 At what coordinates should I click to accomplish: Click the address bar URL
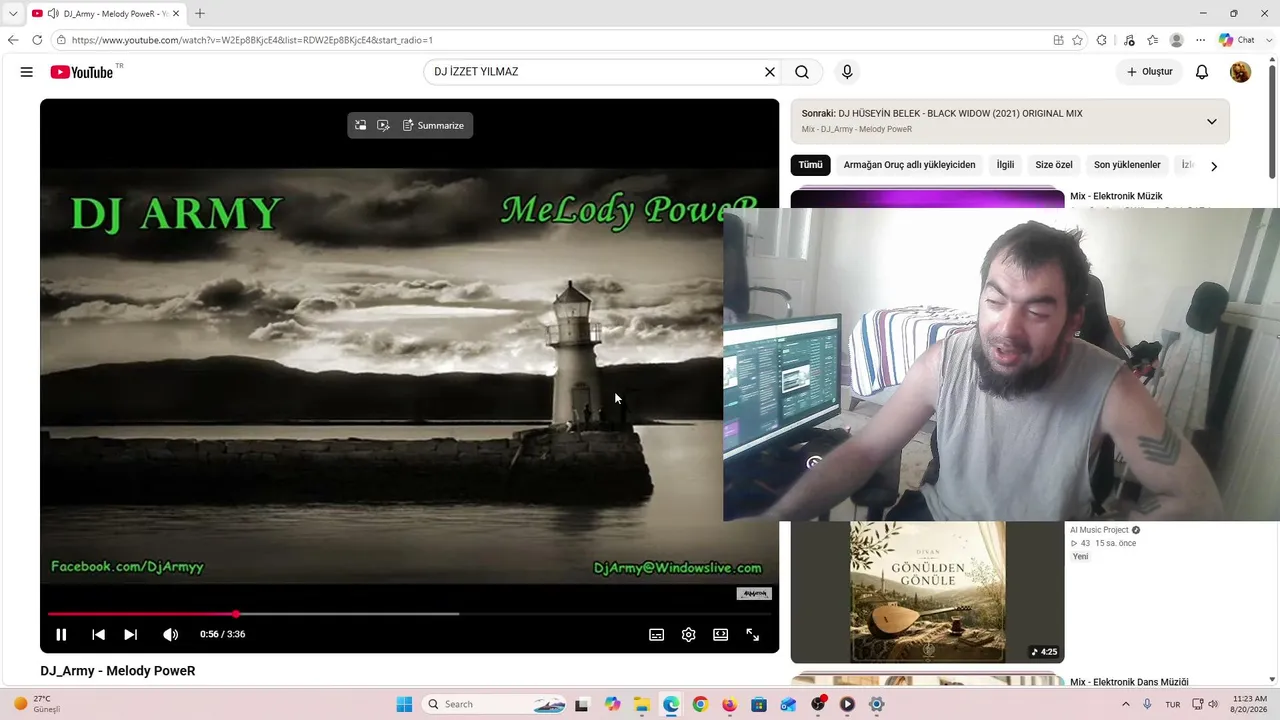pyautogui.click(x=252, y=40)
